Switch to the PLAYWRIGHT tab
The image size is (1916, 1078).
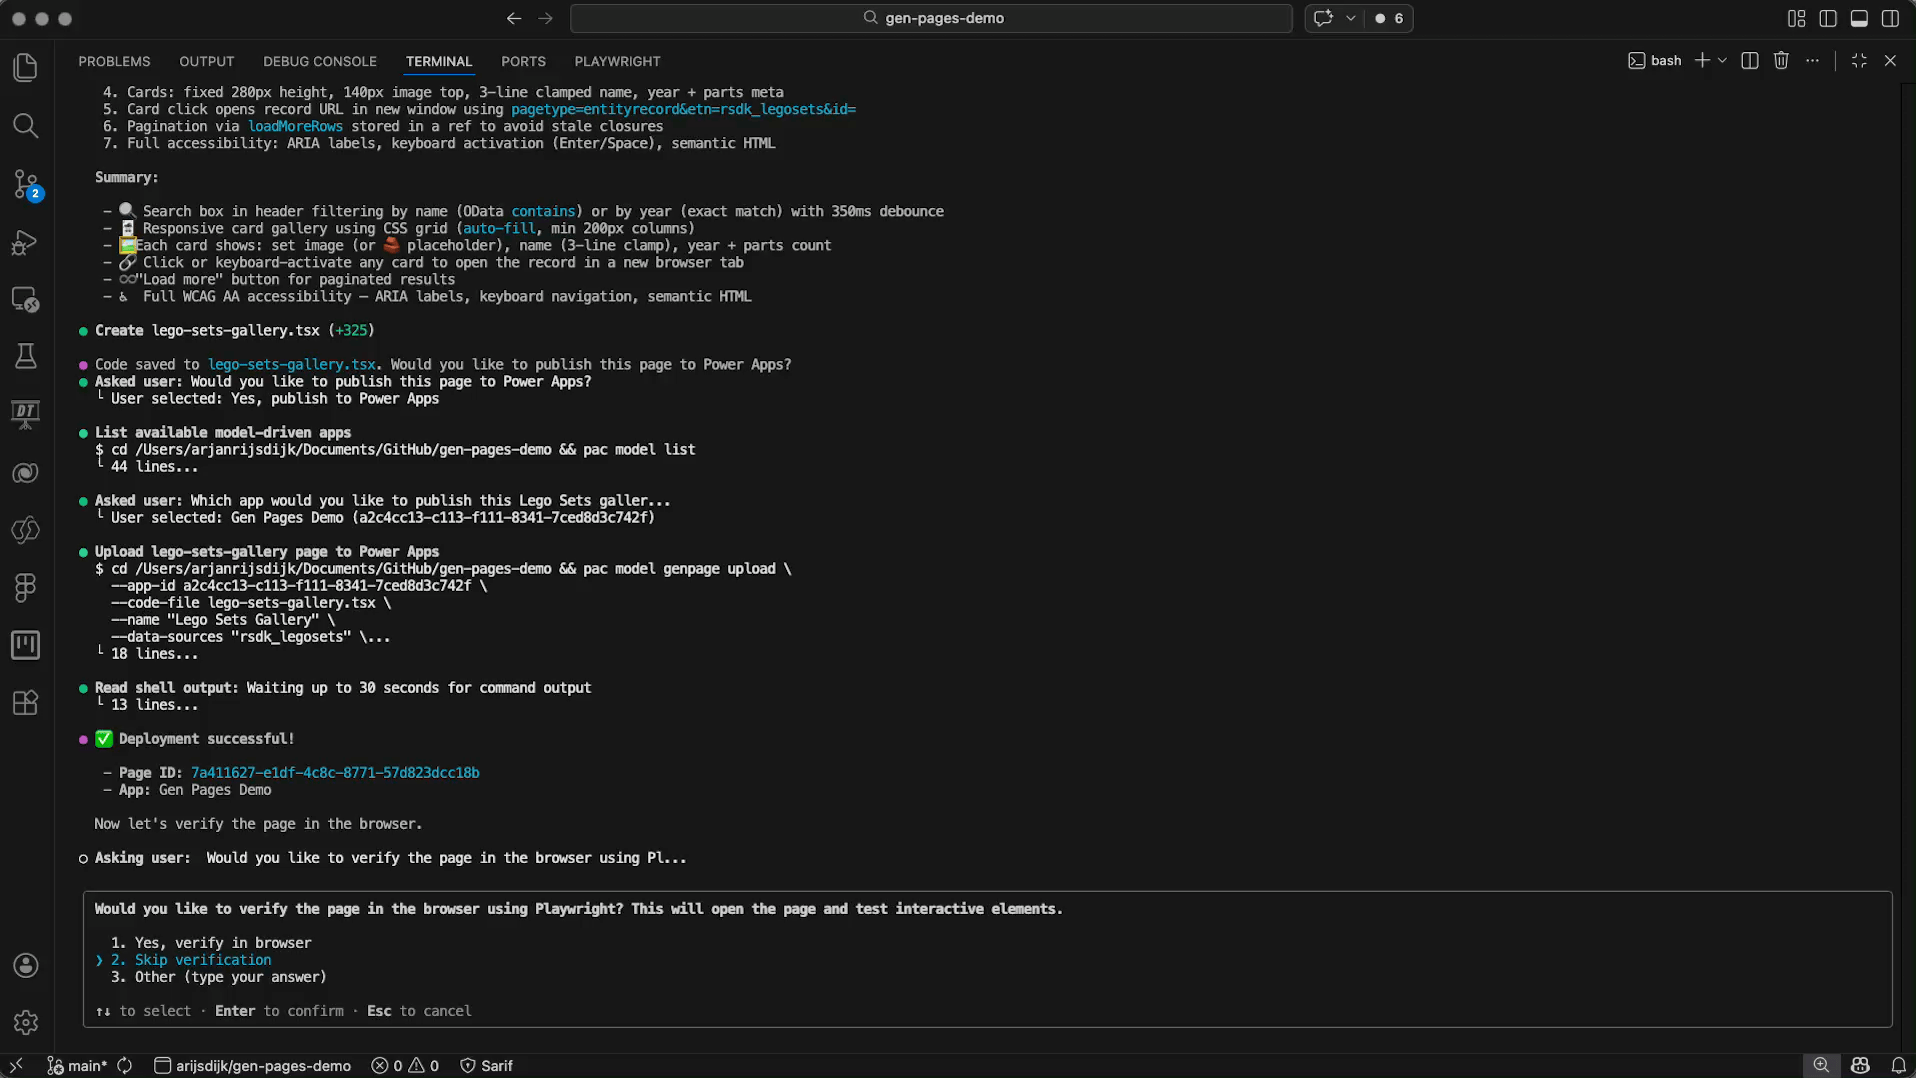pos(616,61)
